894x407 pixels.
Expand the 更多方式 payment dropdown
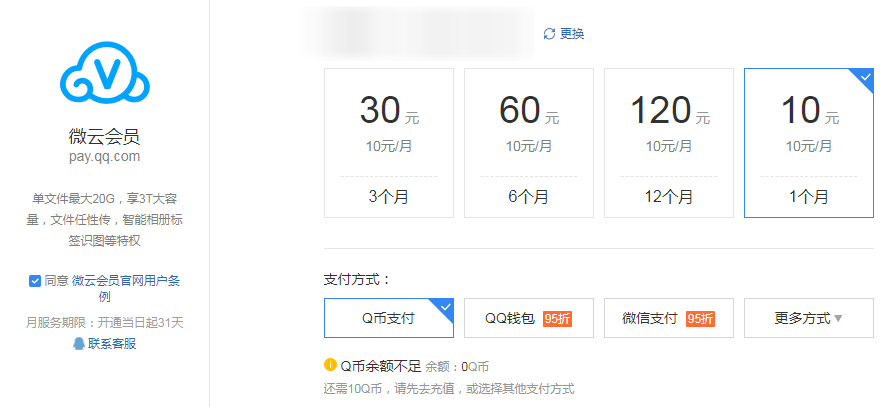click(x=808, y=318)
